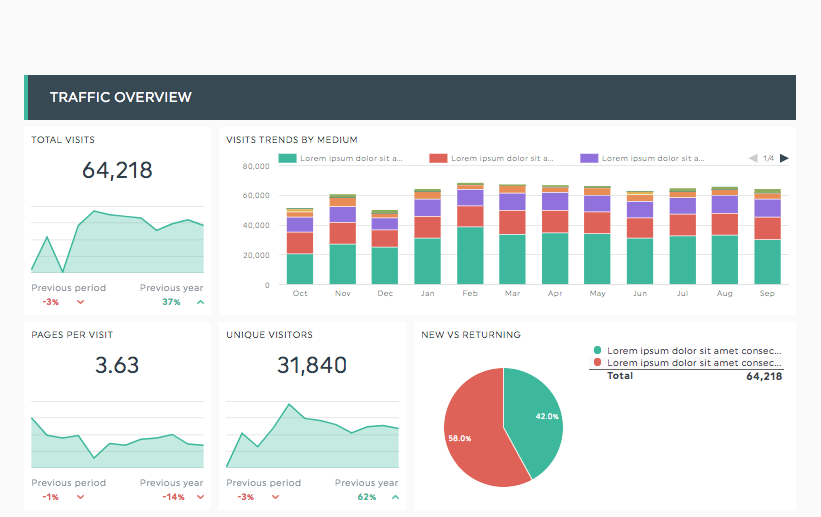Click down chevron under Unique Visitors previous period
The width and height of the screenshot is (821, 517).
(x=276, y=497)
